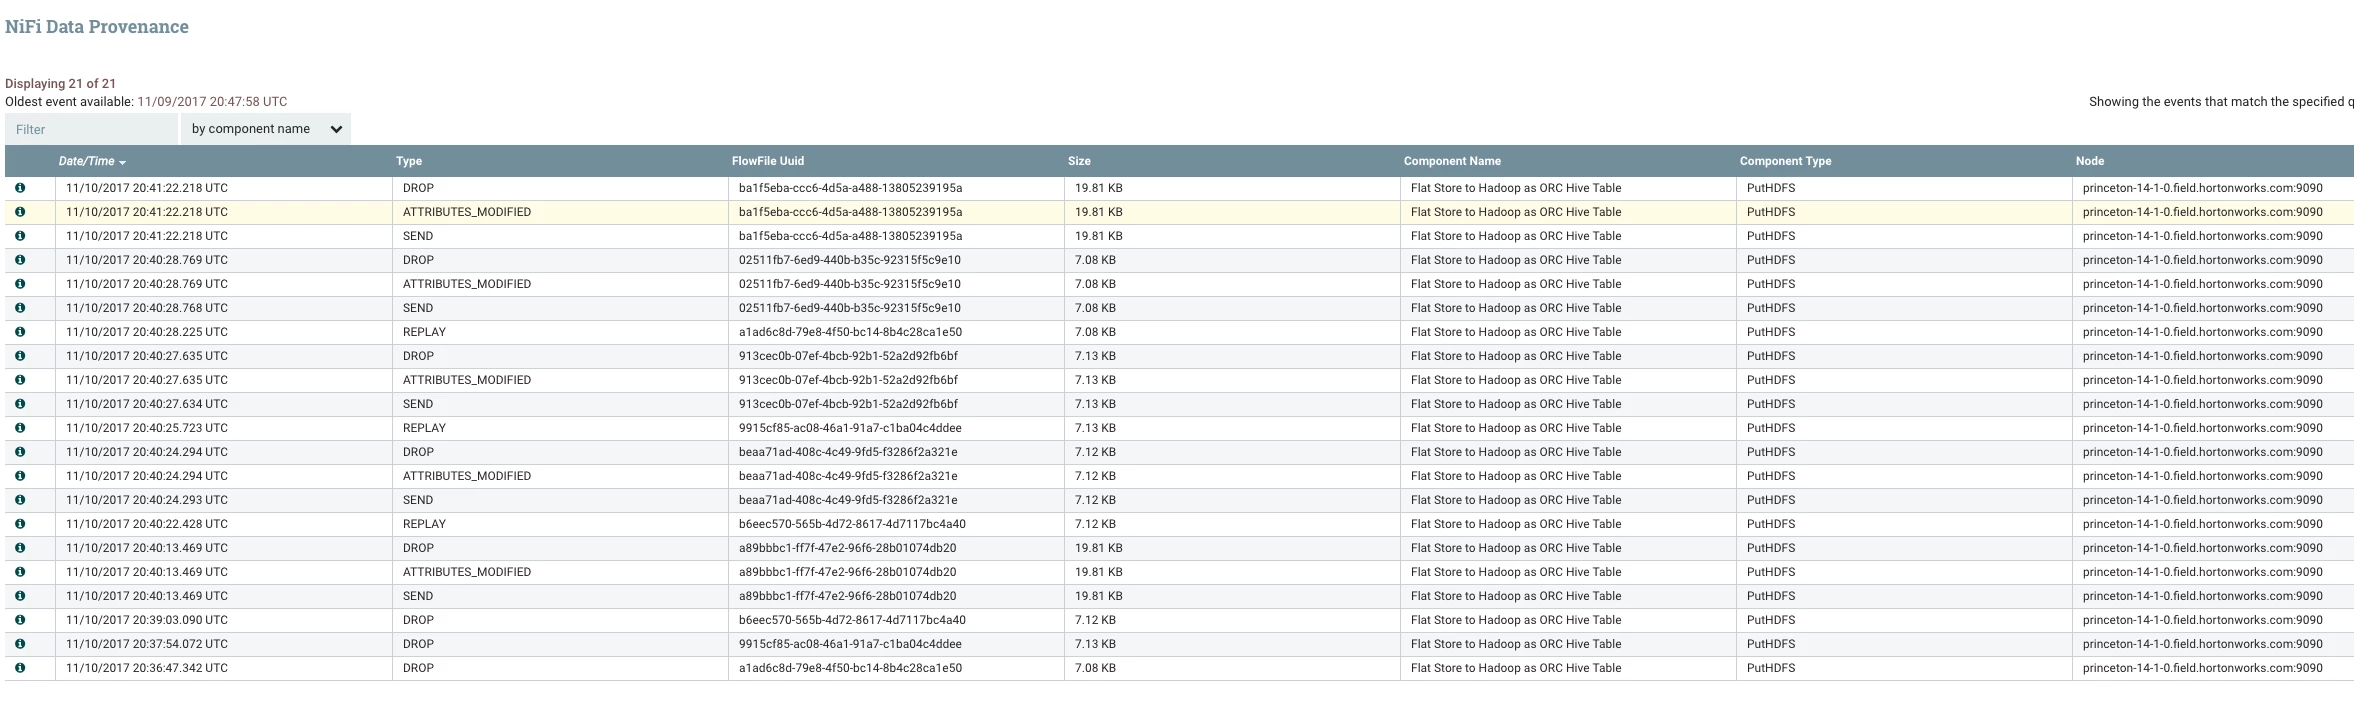The width and height of the screenshot is (2354, 712).
Task: Sort by Component Name column header
Action: point(1452,161)
